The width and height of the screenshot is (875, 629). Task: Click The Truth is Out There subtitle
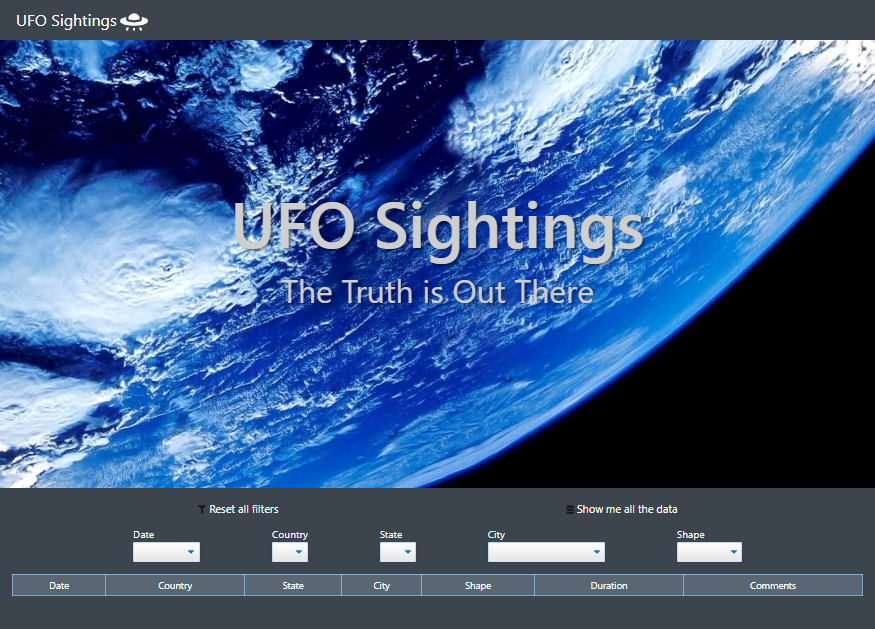(438, 292)
